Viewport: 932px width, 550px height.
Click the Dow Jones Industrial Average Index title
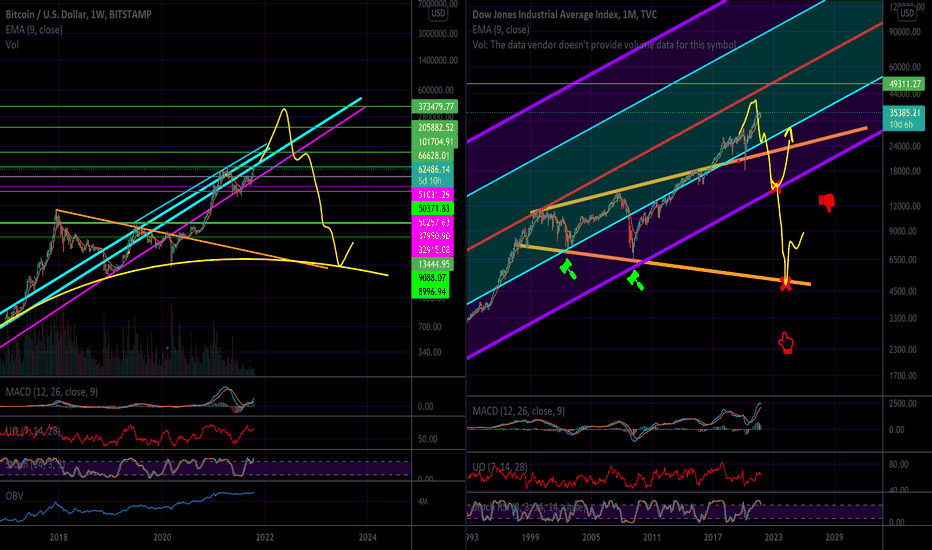tap(565, 14)
